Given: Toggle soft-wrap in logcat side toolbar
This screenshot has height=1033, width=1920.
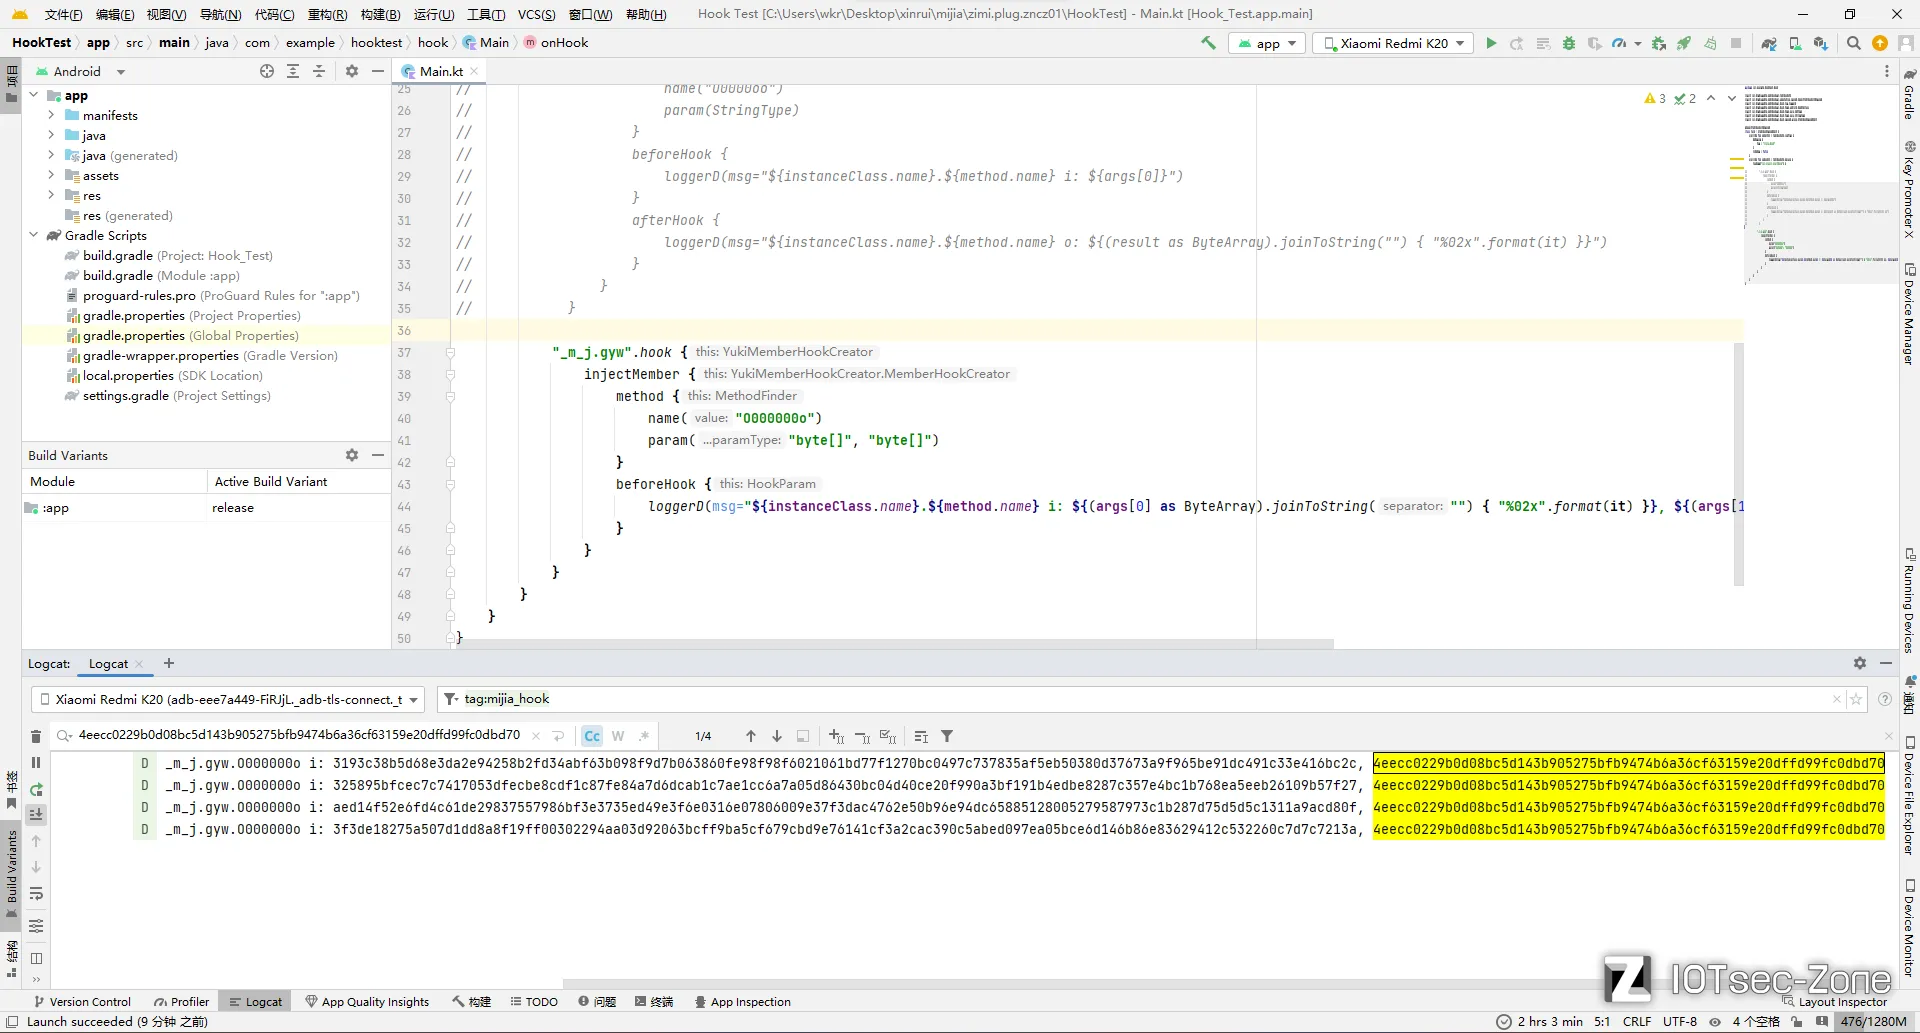Looking at the screenshot, I should click(x=36, y=893).
